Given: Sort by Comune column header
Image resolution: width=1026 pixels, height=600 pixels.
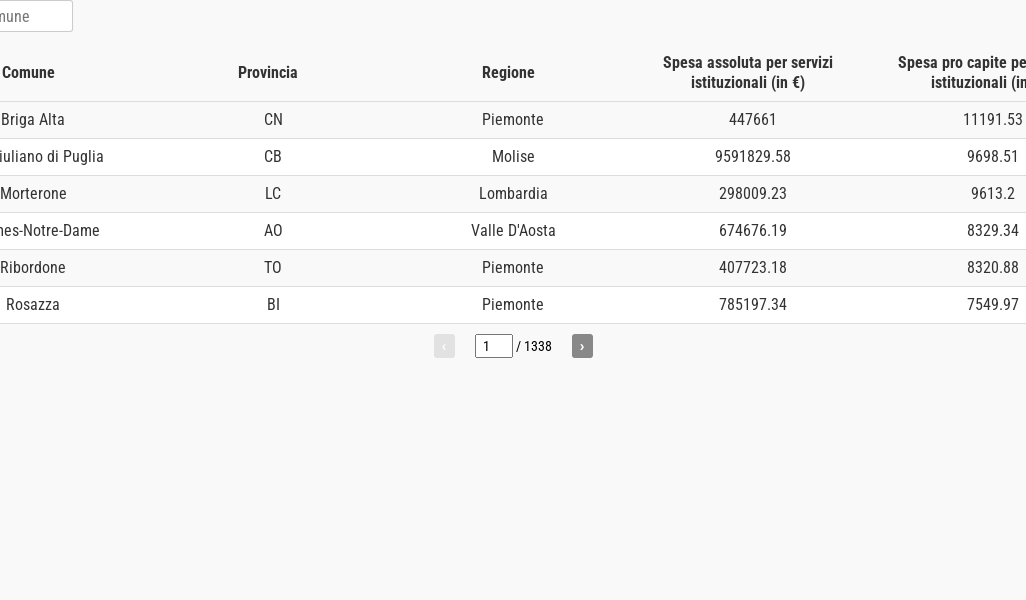Looking at the screenshot, I should [x=28, y=72].
